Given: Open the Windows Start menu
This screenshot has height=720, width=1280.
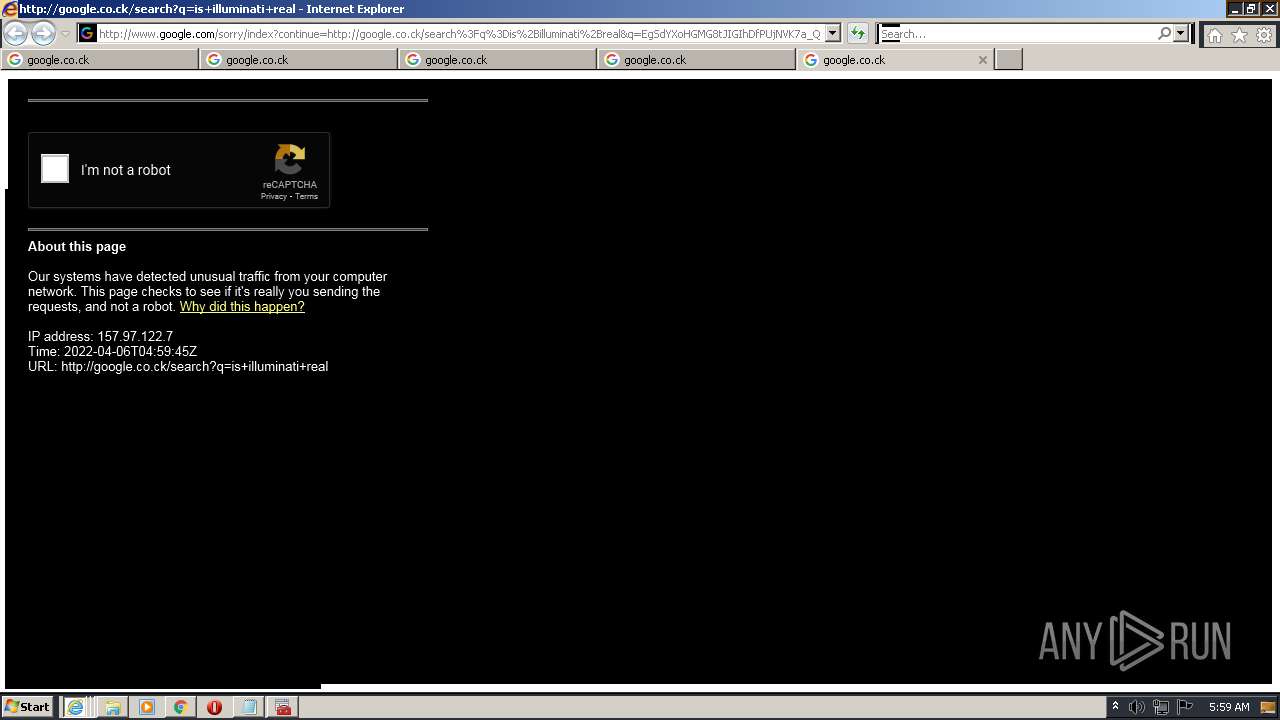Looking at the screenshot, I should (x=27, y=707).
